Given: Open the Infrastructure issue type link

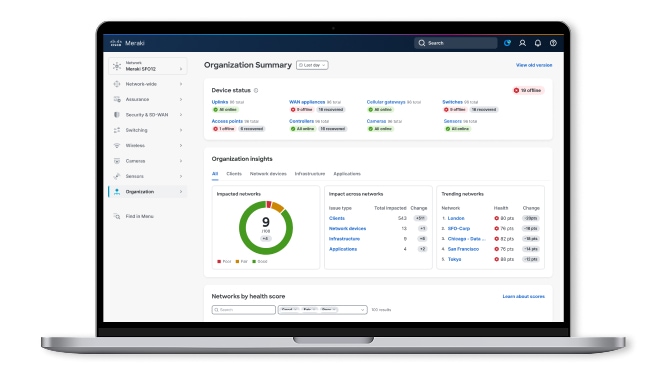Looking at the screenshot, I should [x=344, y=239].
